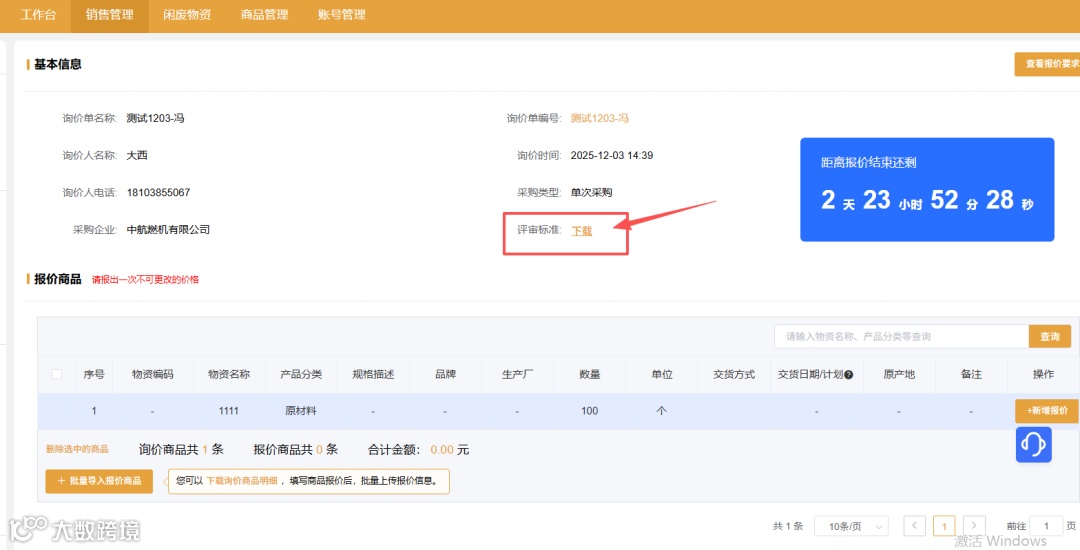Click the 交货方式 column header
Image resolution: width=1080 pixels, height=550 pixels.
tap(734, 374)
